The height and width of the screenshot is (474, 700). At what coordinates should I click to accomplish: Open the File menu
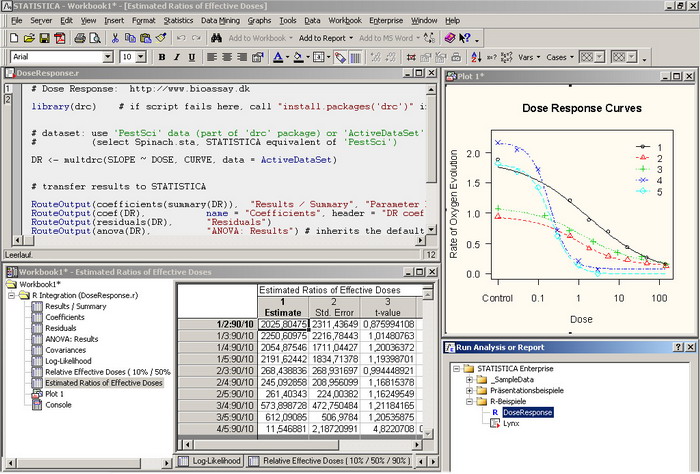(17, 21)
